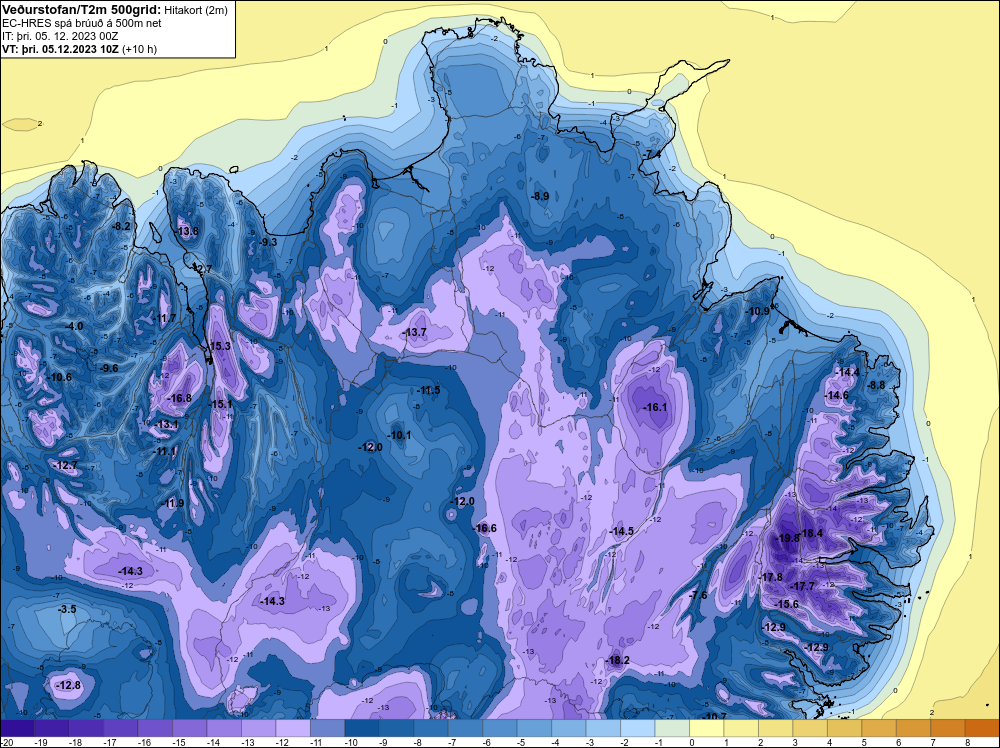The height and width of the screenshot is (748, 1000).
Task: Click the legend swatch between -10 and -9
Action: pyautogui.click(x=362, y=728)
